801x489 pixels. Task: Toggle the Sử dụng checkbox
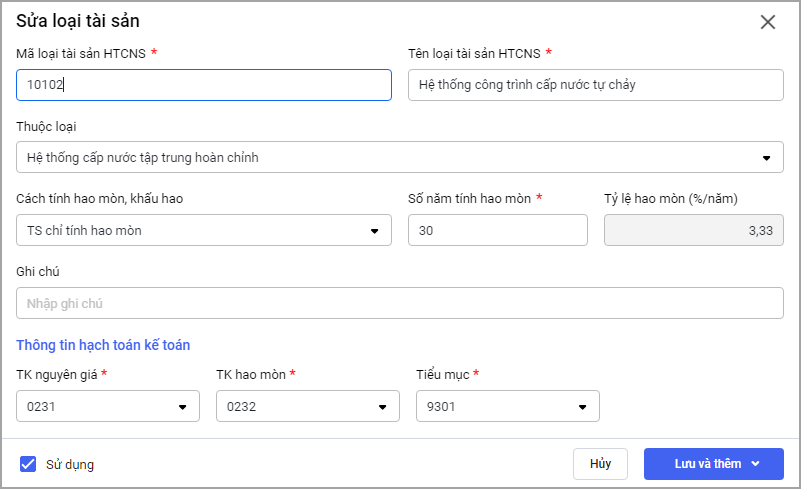coord(28,464)
